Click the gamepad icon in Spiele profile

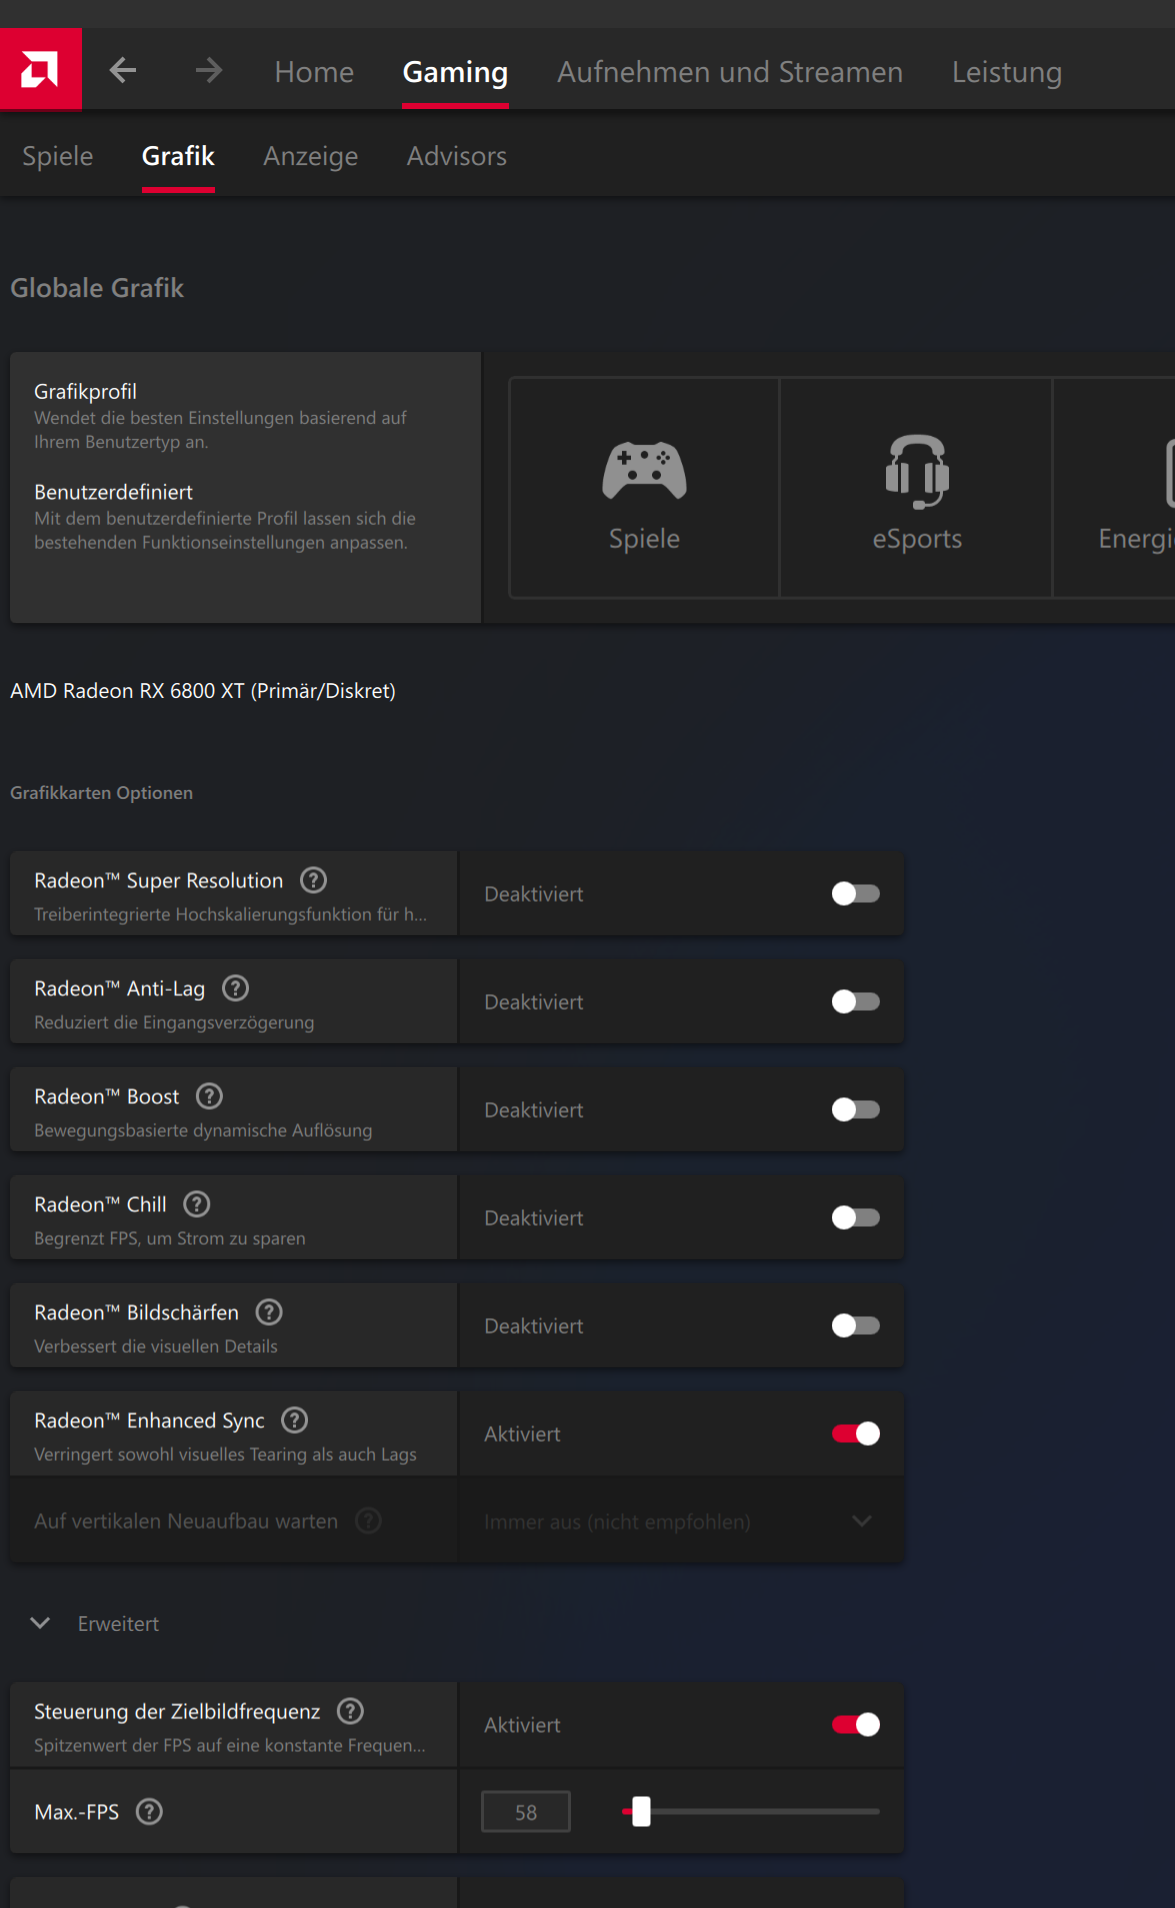pos(645,470)
